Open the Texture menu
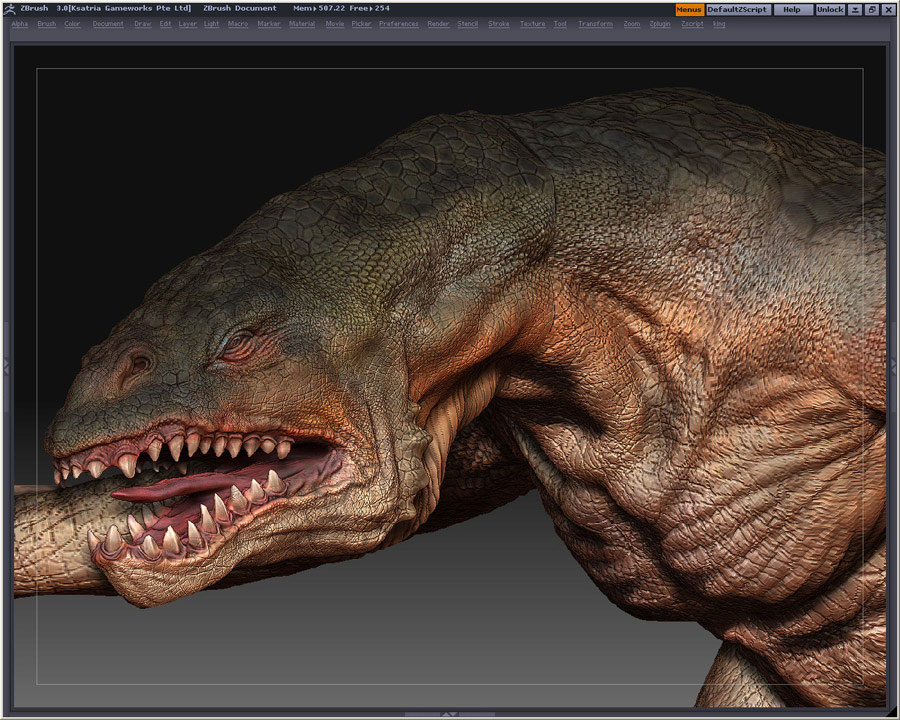Viewport: 900px width, 720px height. [x=533, y=24]
